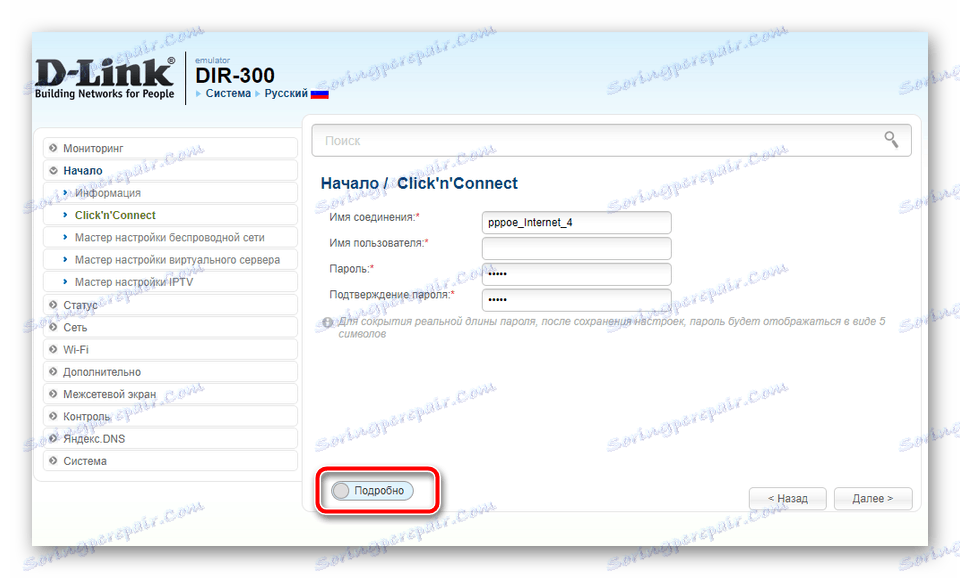
Task: Click the Имя пользователя input field
Action: (x=576, y=248)
